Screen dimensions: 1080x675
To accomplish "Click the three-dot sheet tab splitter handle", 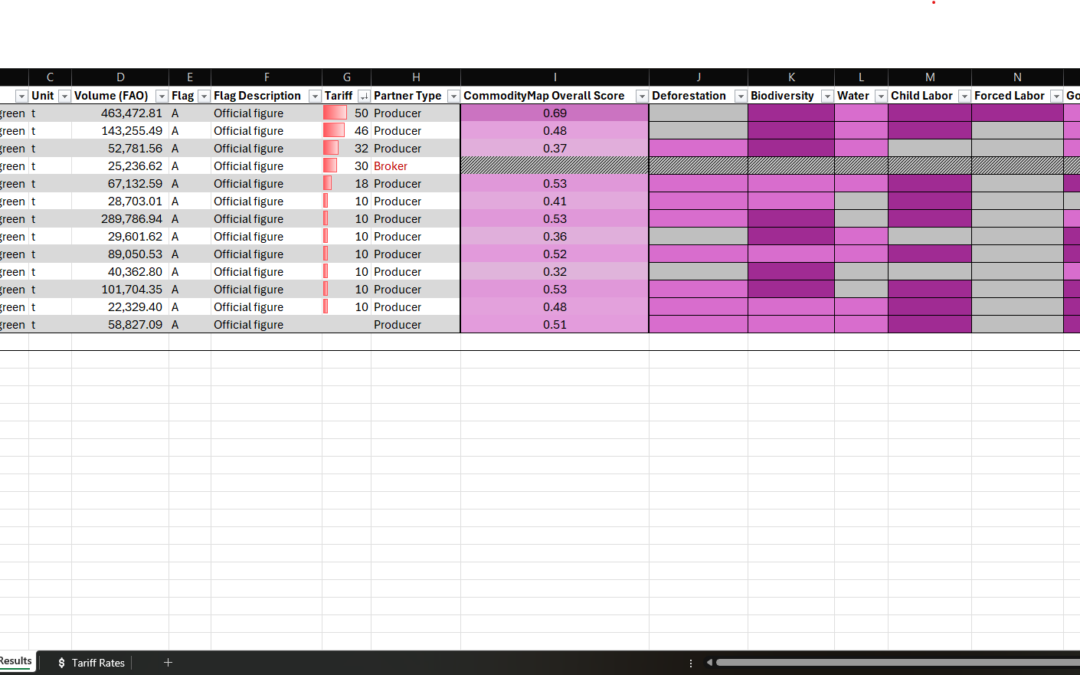I will point(690,663).
